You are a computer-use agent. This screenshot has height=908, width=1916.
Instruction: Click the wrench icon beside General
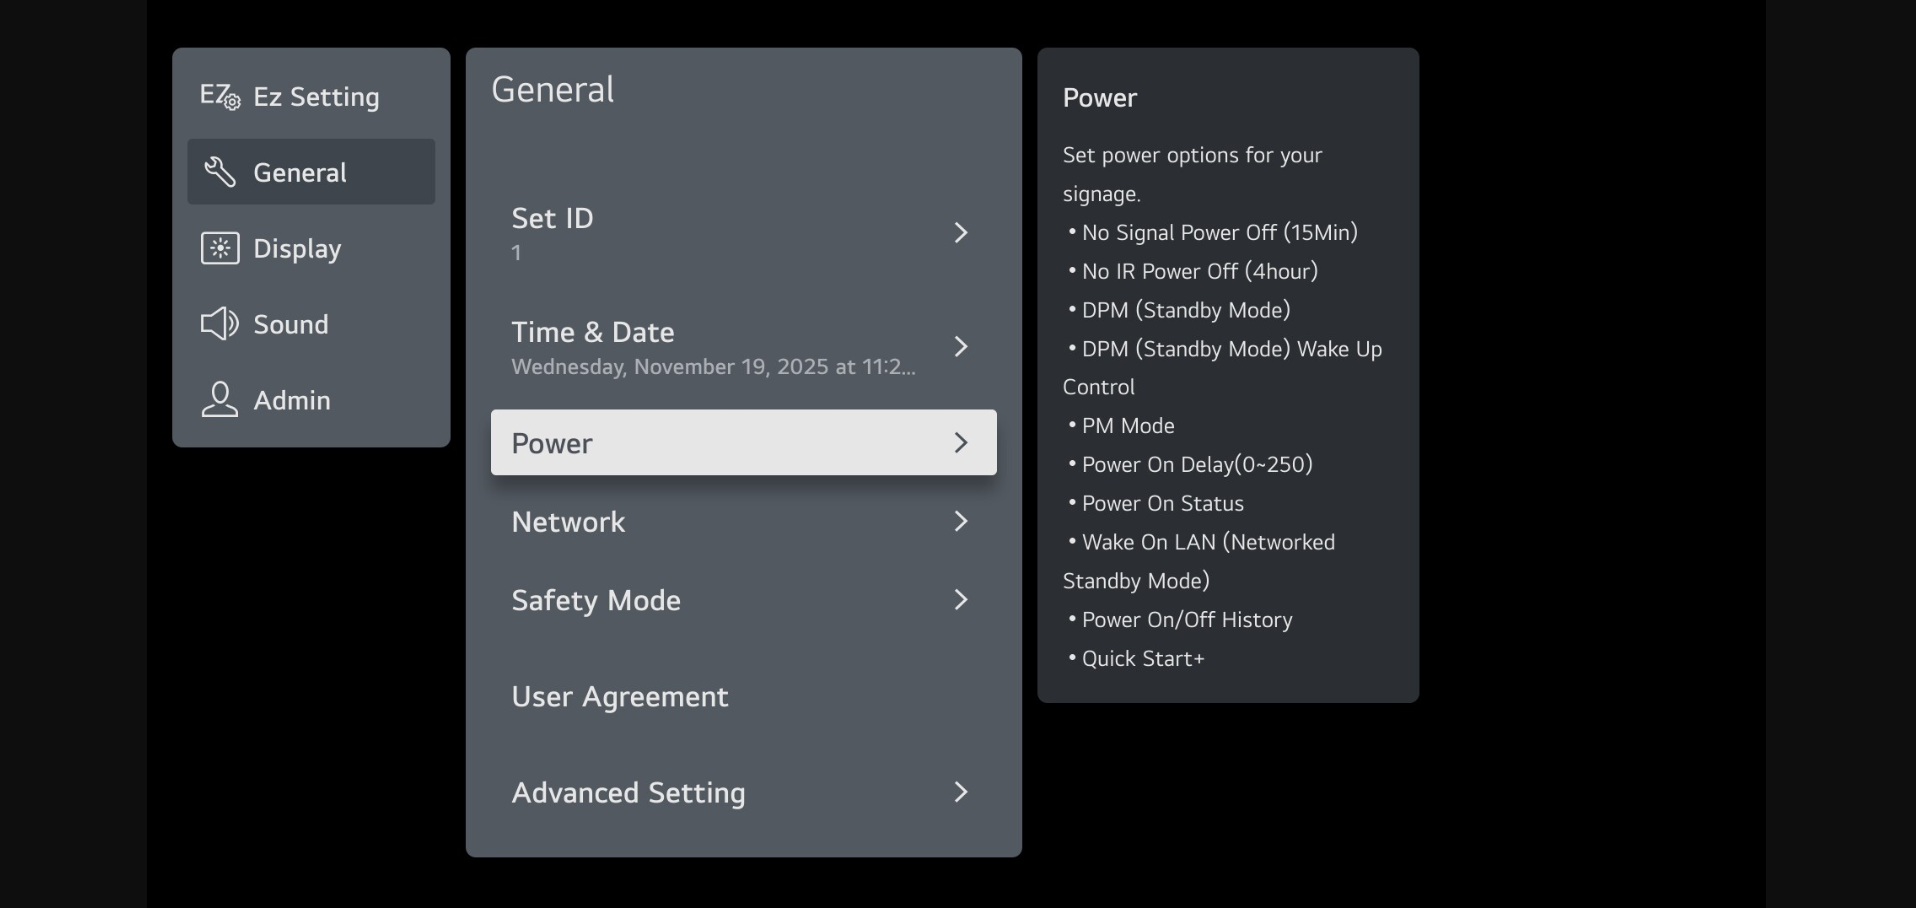coord(220,172)
